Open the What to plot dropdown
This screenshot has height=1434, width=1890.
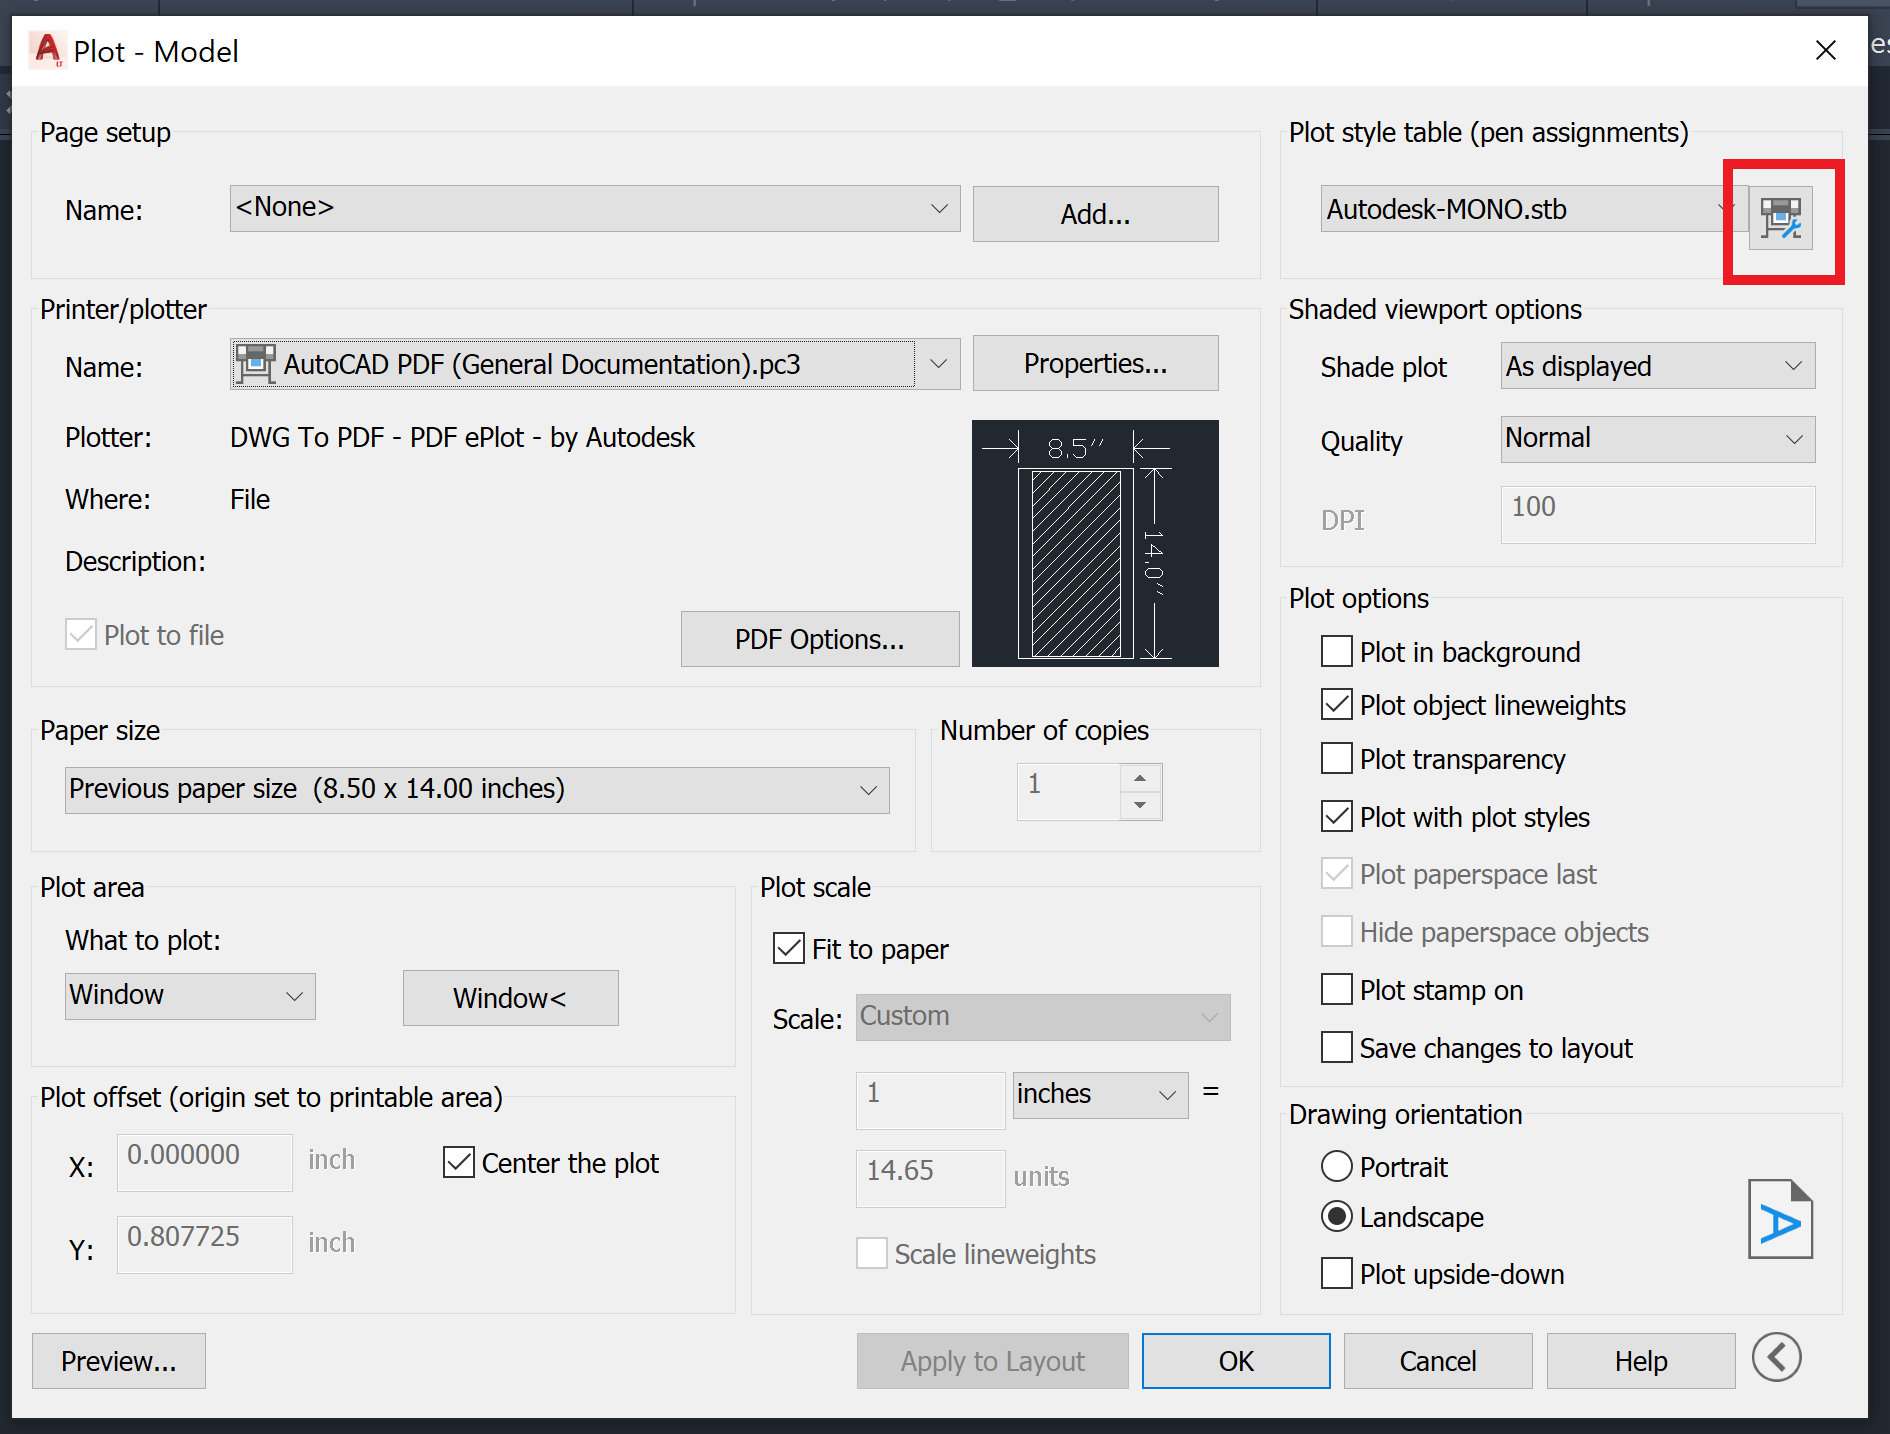tap(294, 995)
